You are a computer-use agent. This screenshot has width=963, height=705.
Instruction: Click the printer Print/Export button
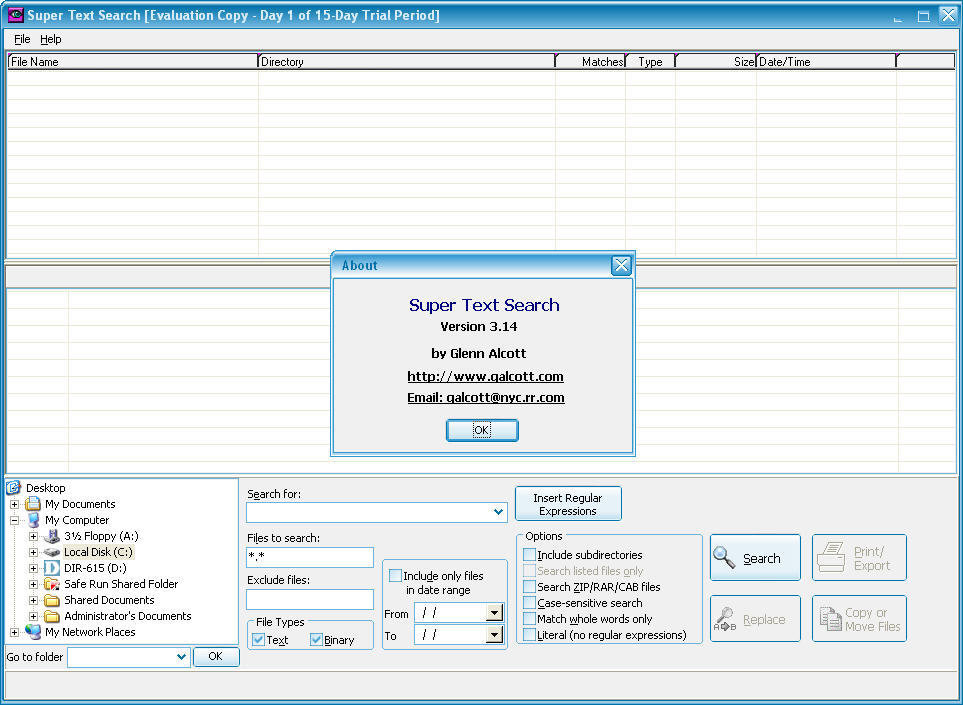859,558
